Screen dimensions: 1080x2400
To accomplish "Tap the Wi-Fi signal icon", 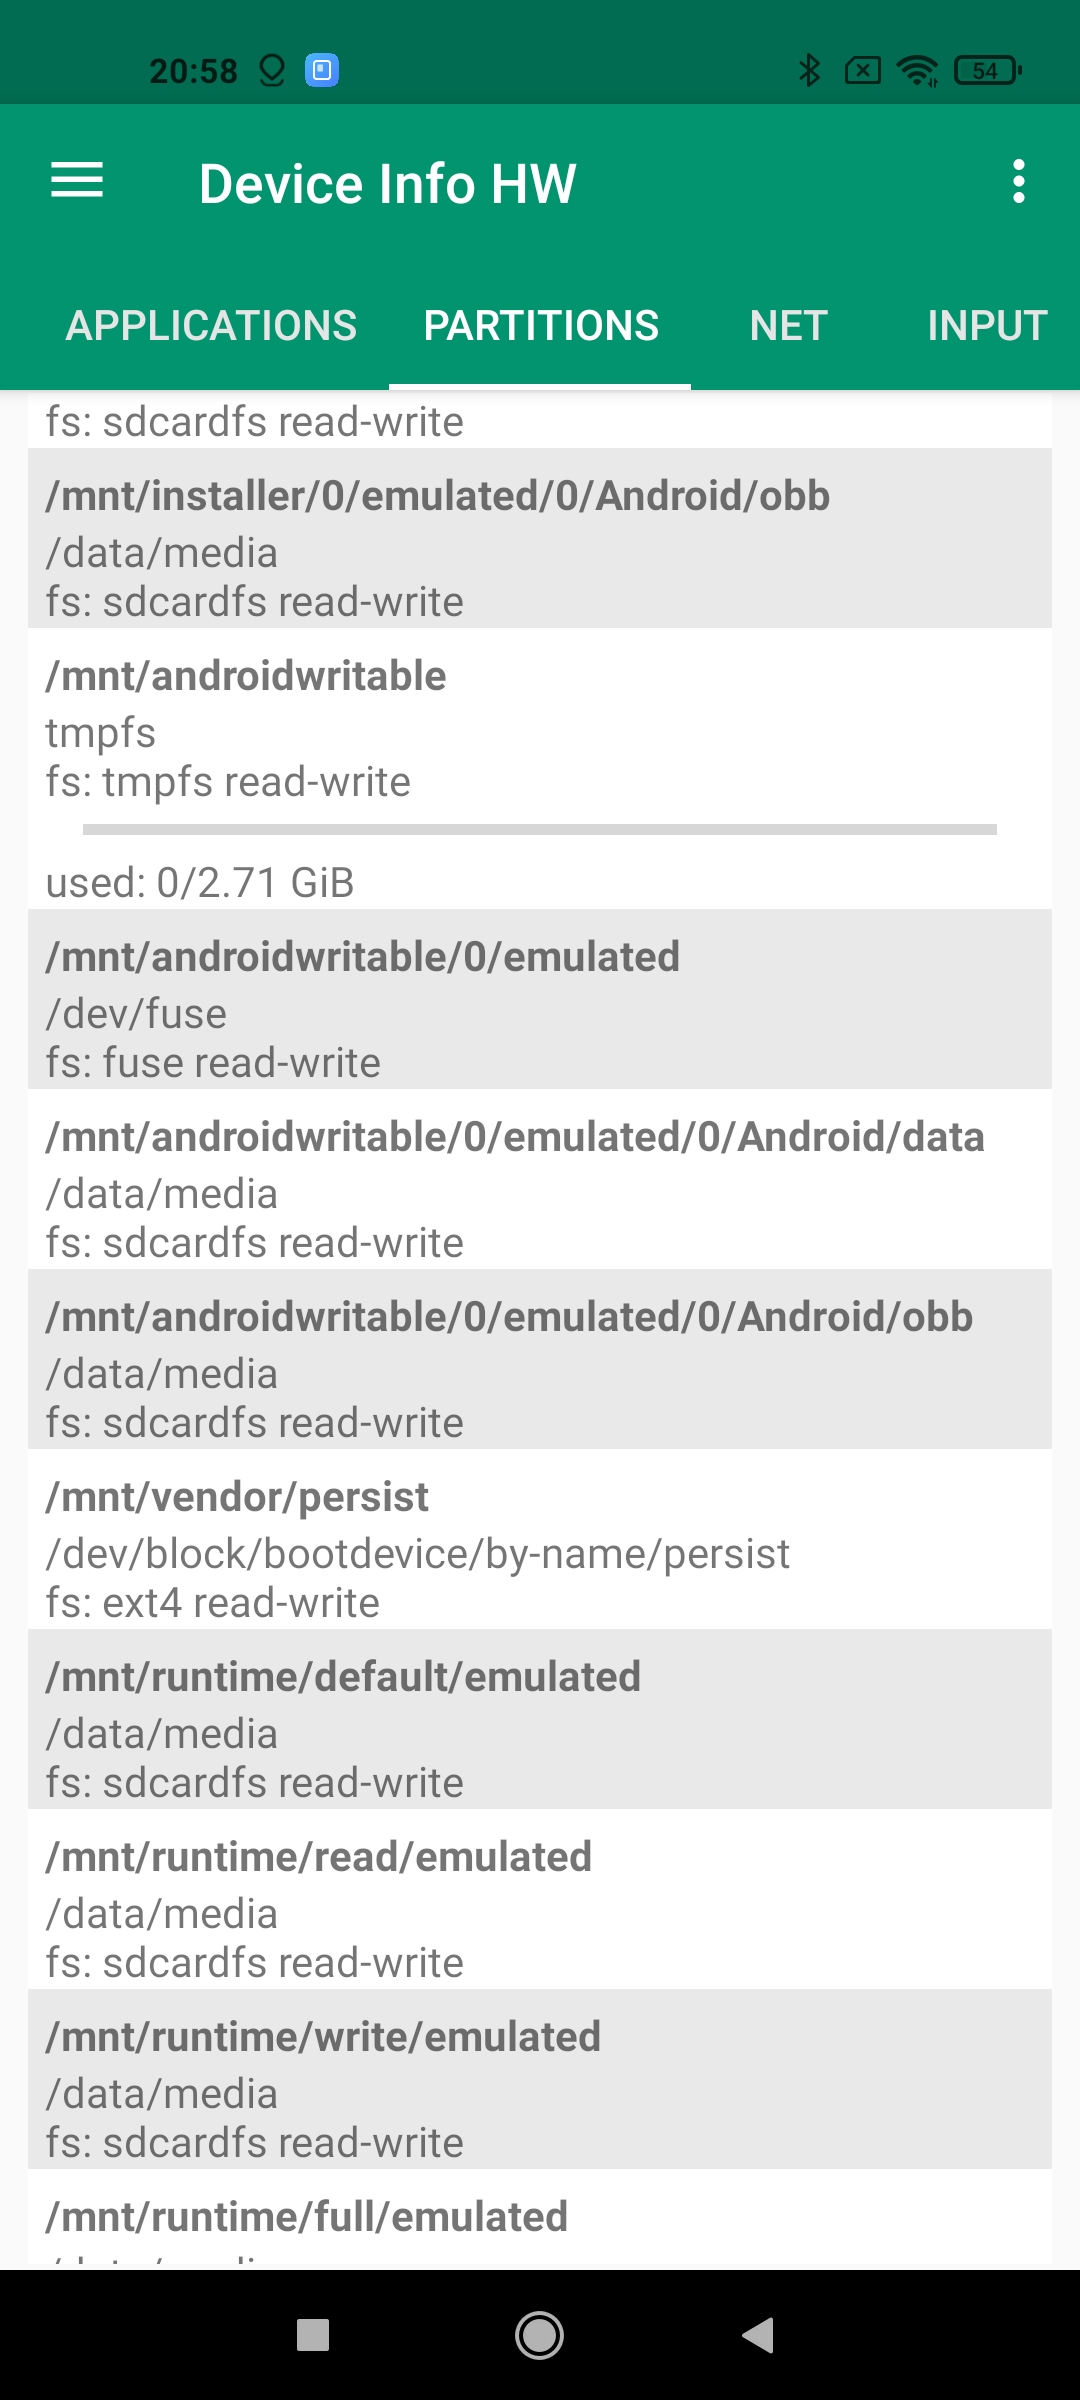I will (x=916, y=70).
